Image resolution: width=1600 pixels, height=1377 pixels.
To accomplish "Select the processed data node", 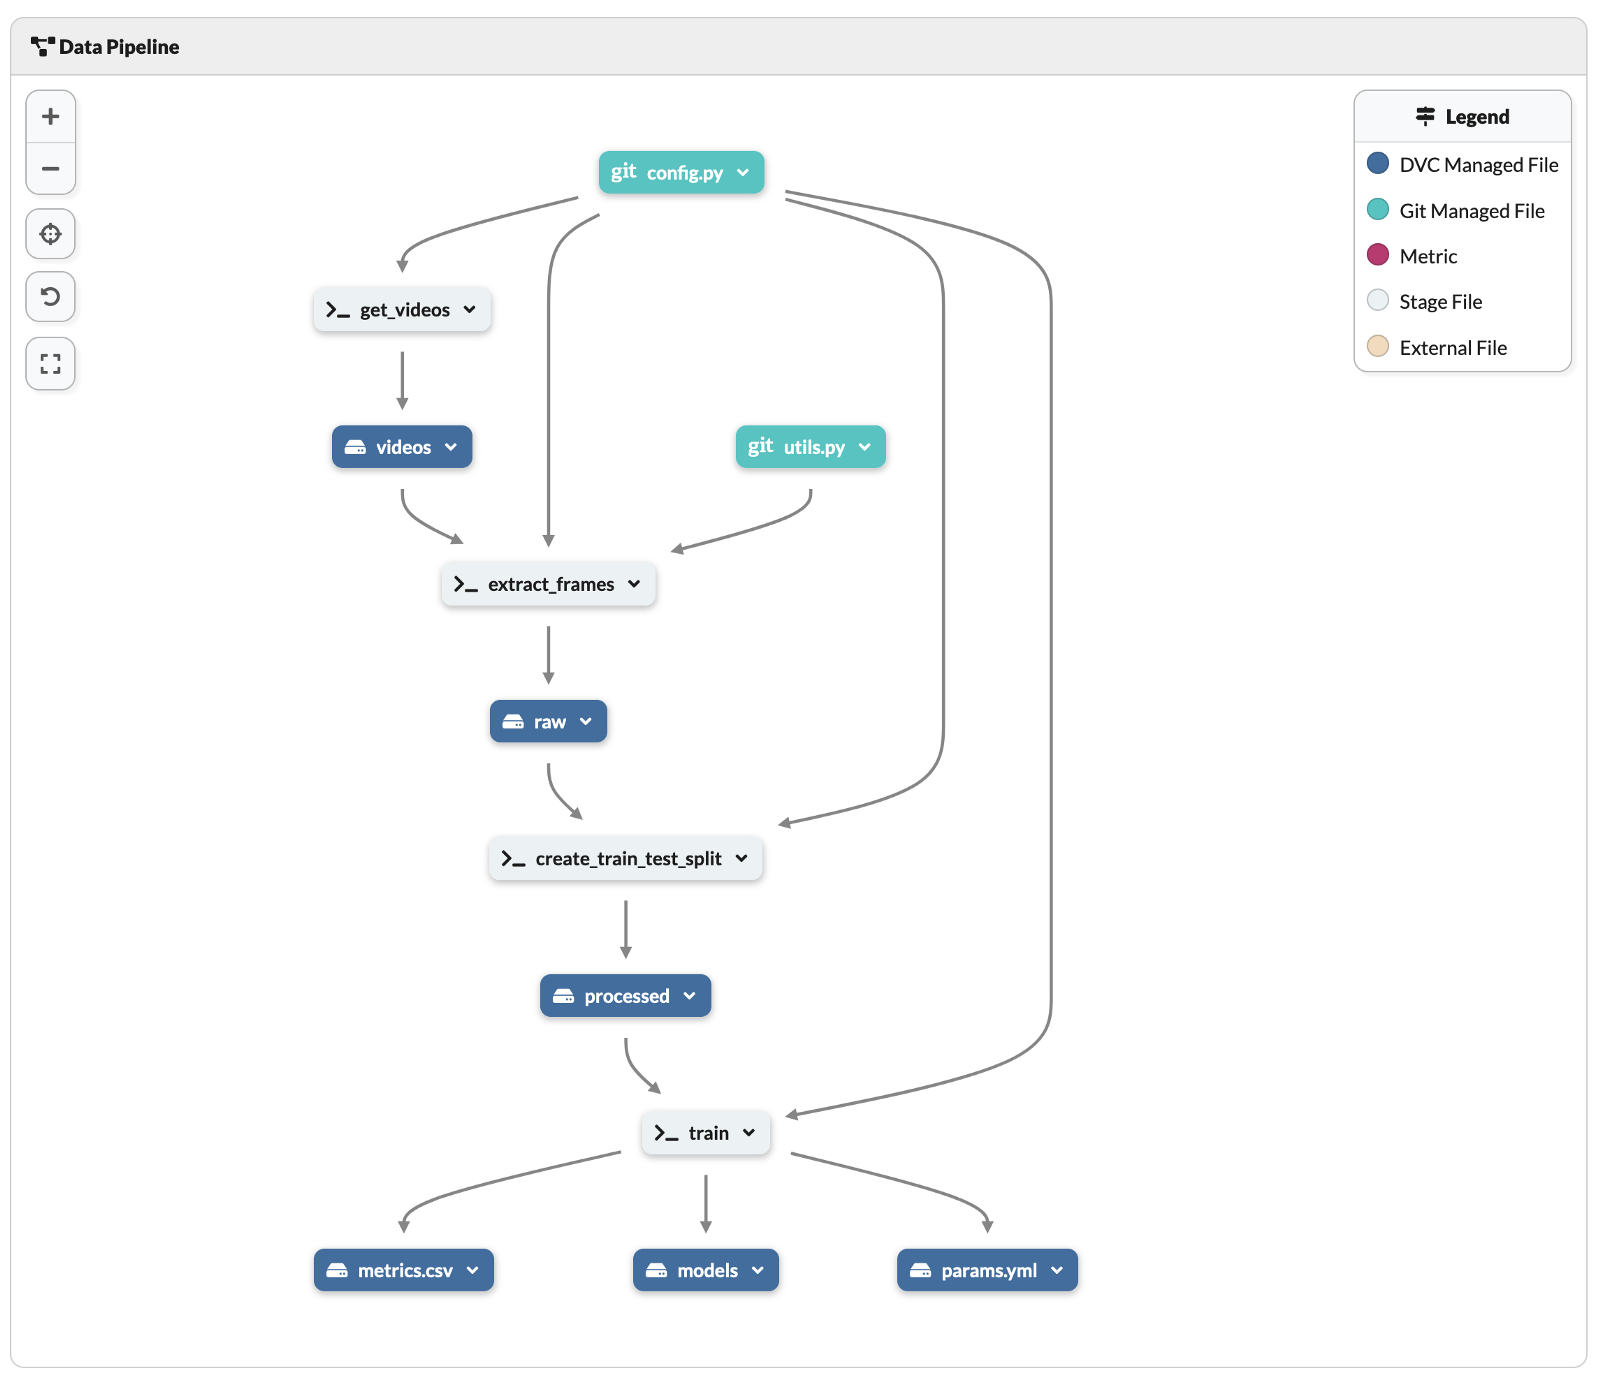I will (626, 996).
